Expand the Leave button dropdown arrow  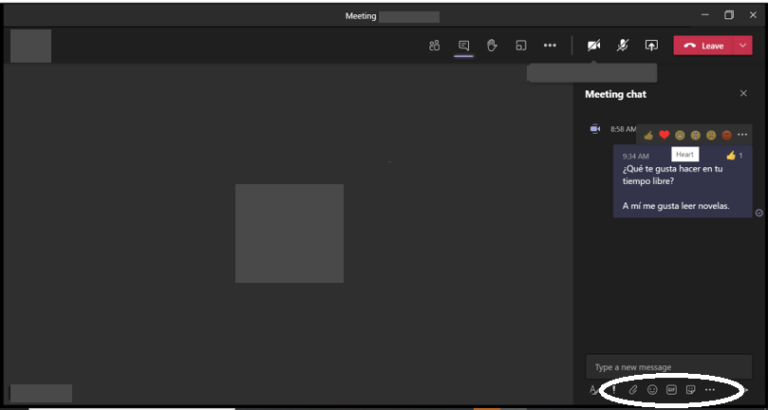tap(743, 45)
